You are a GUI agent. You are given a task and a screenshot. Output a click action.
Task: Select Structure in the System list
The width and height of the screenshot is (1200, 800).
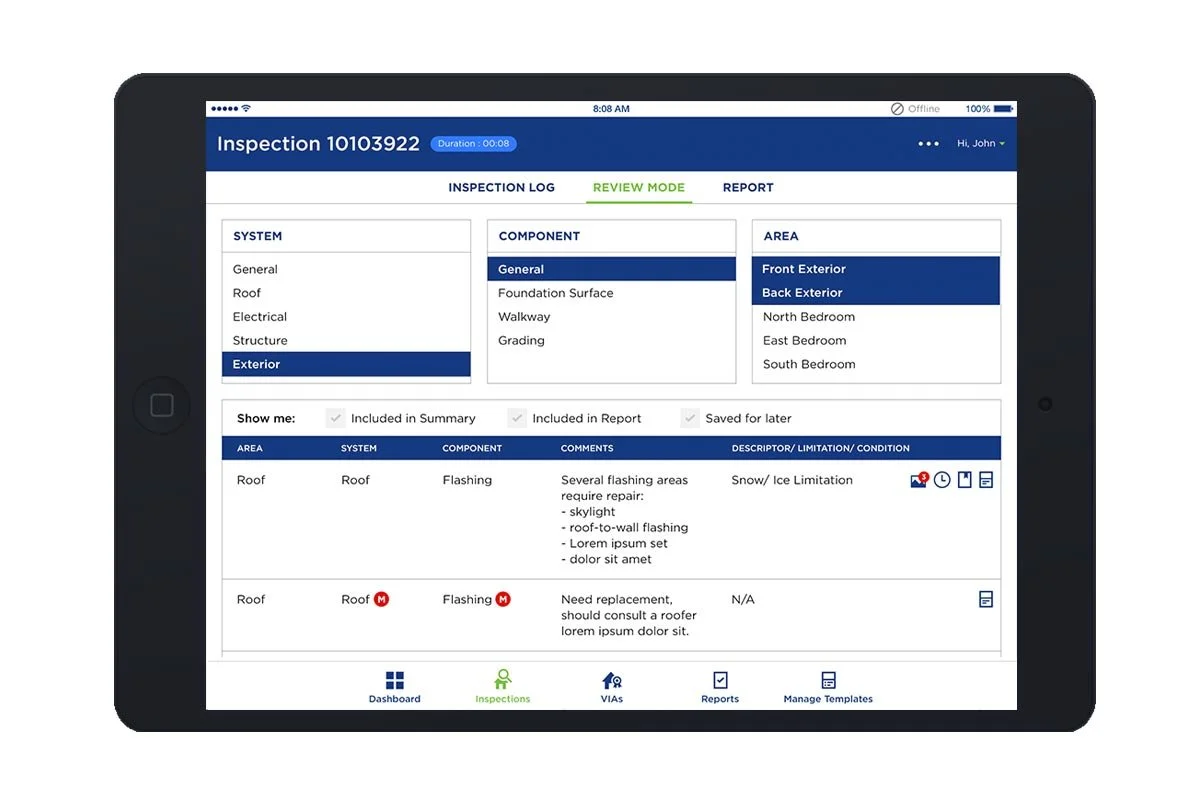[346, 341]
